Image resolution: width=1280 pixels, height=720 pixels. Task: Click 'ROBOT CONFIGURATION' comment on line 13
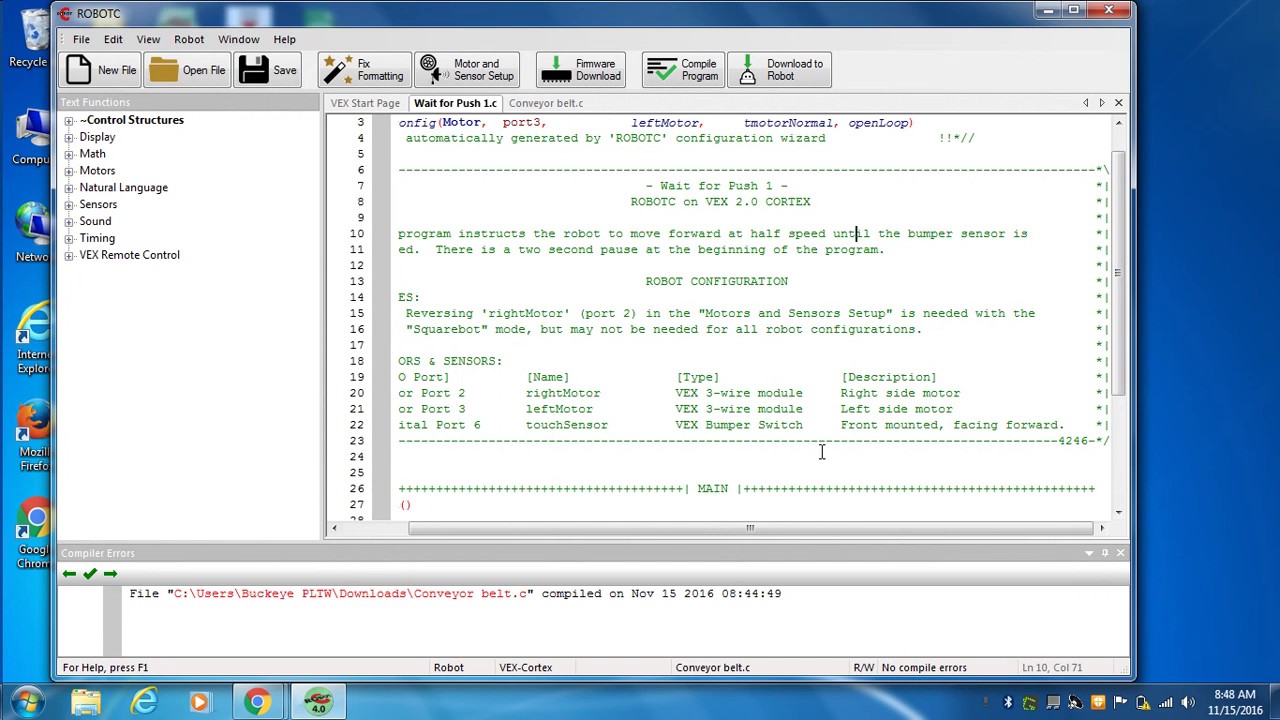pyautogui.click(x=716, y=282)
